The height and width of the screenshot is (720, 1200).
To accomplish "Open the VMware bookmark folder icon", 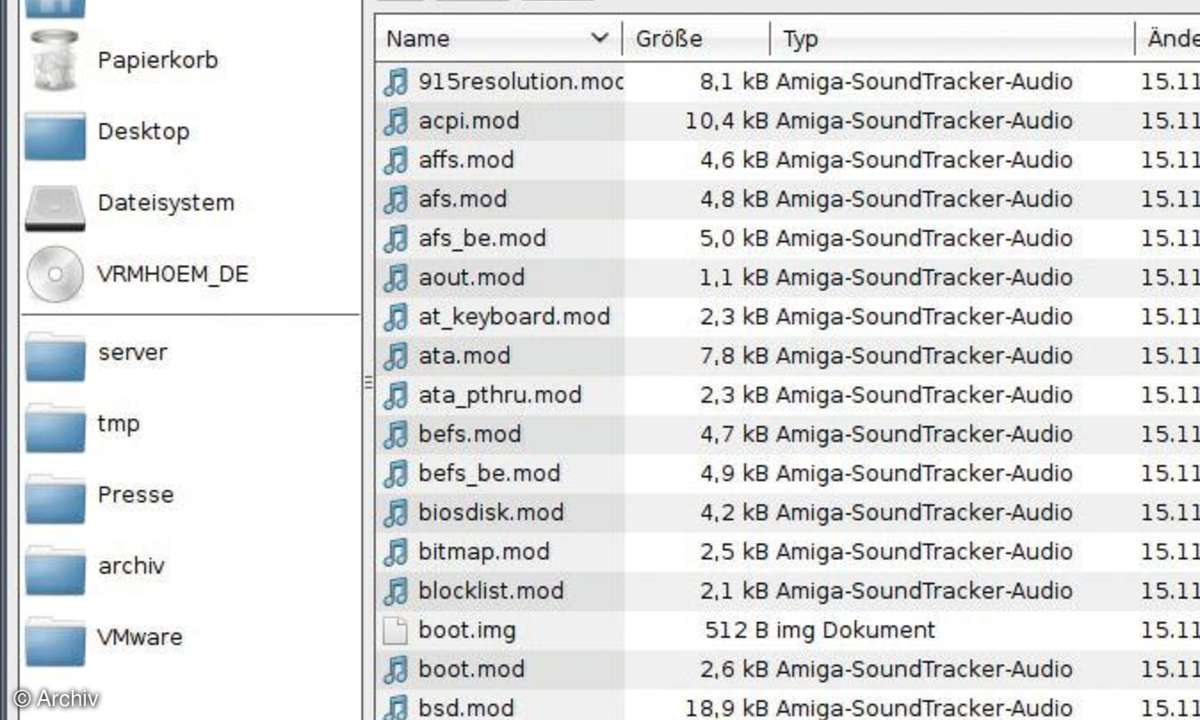I will tap(55, 641).
